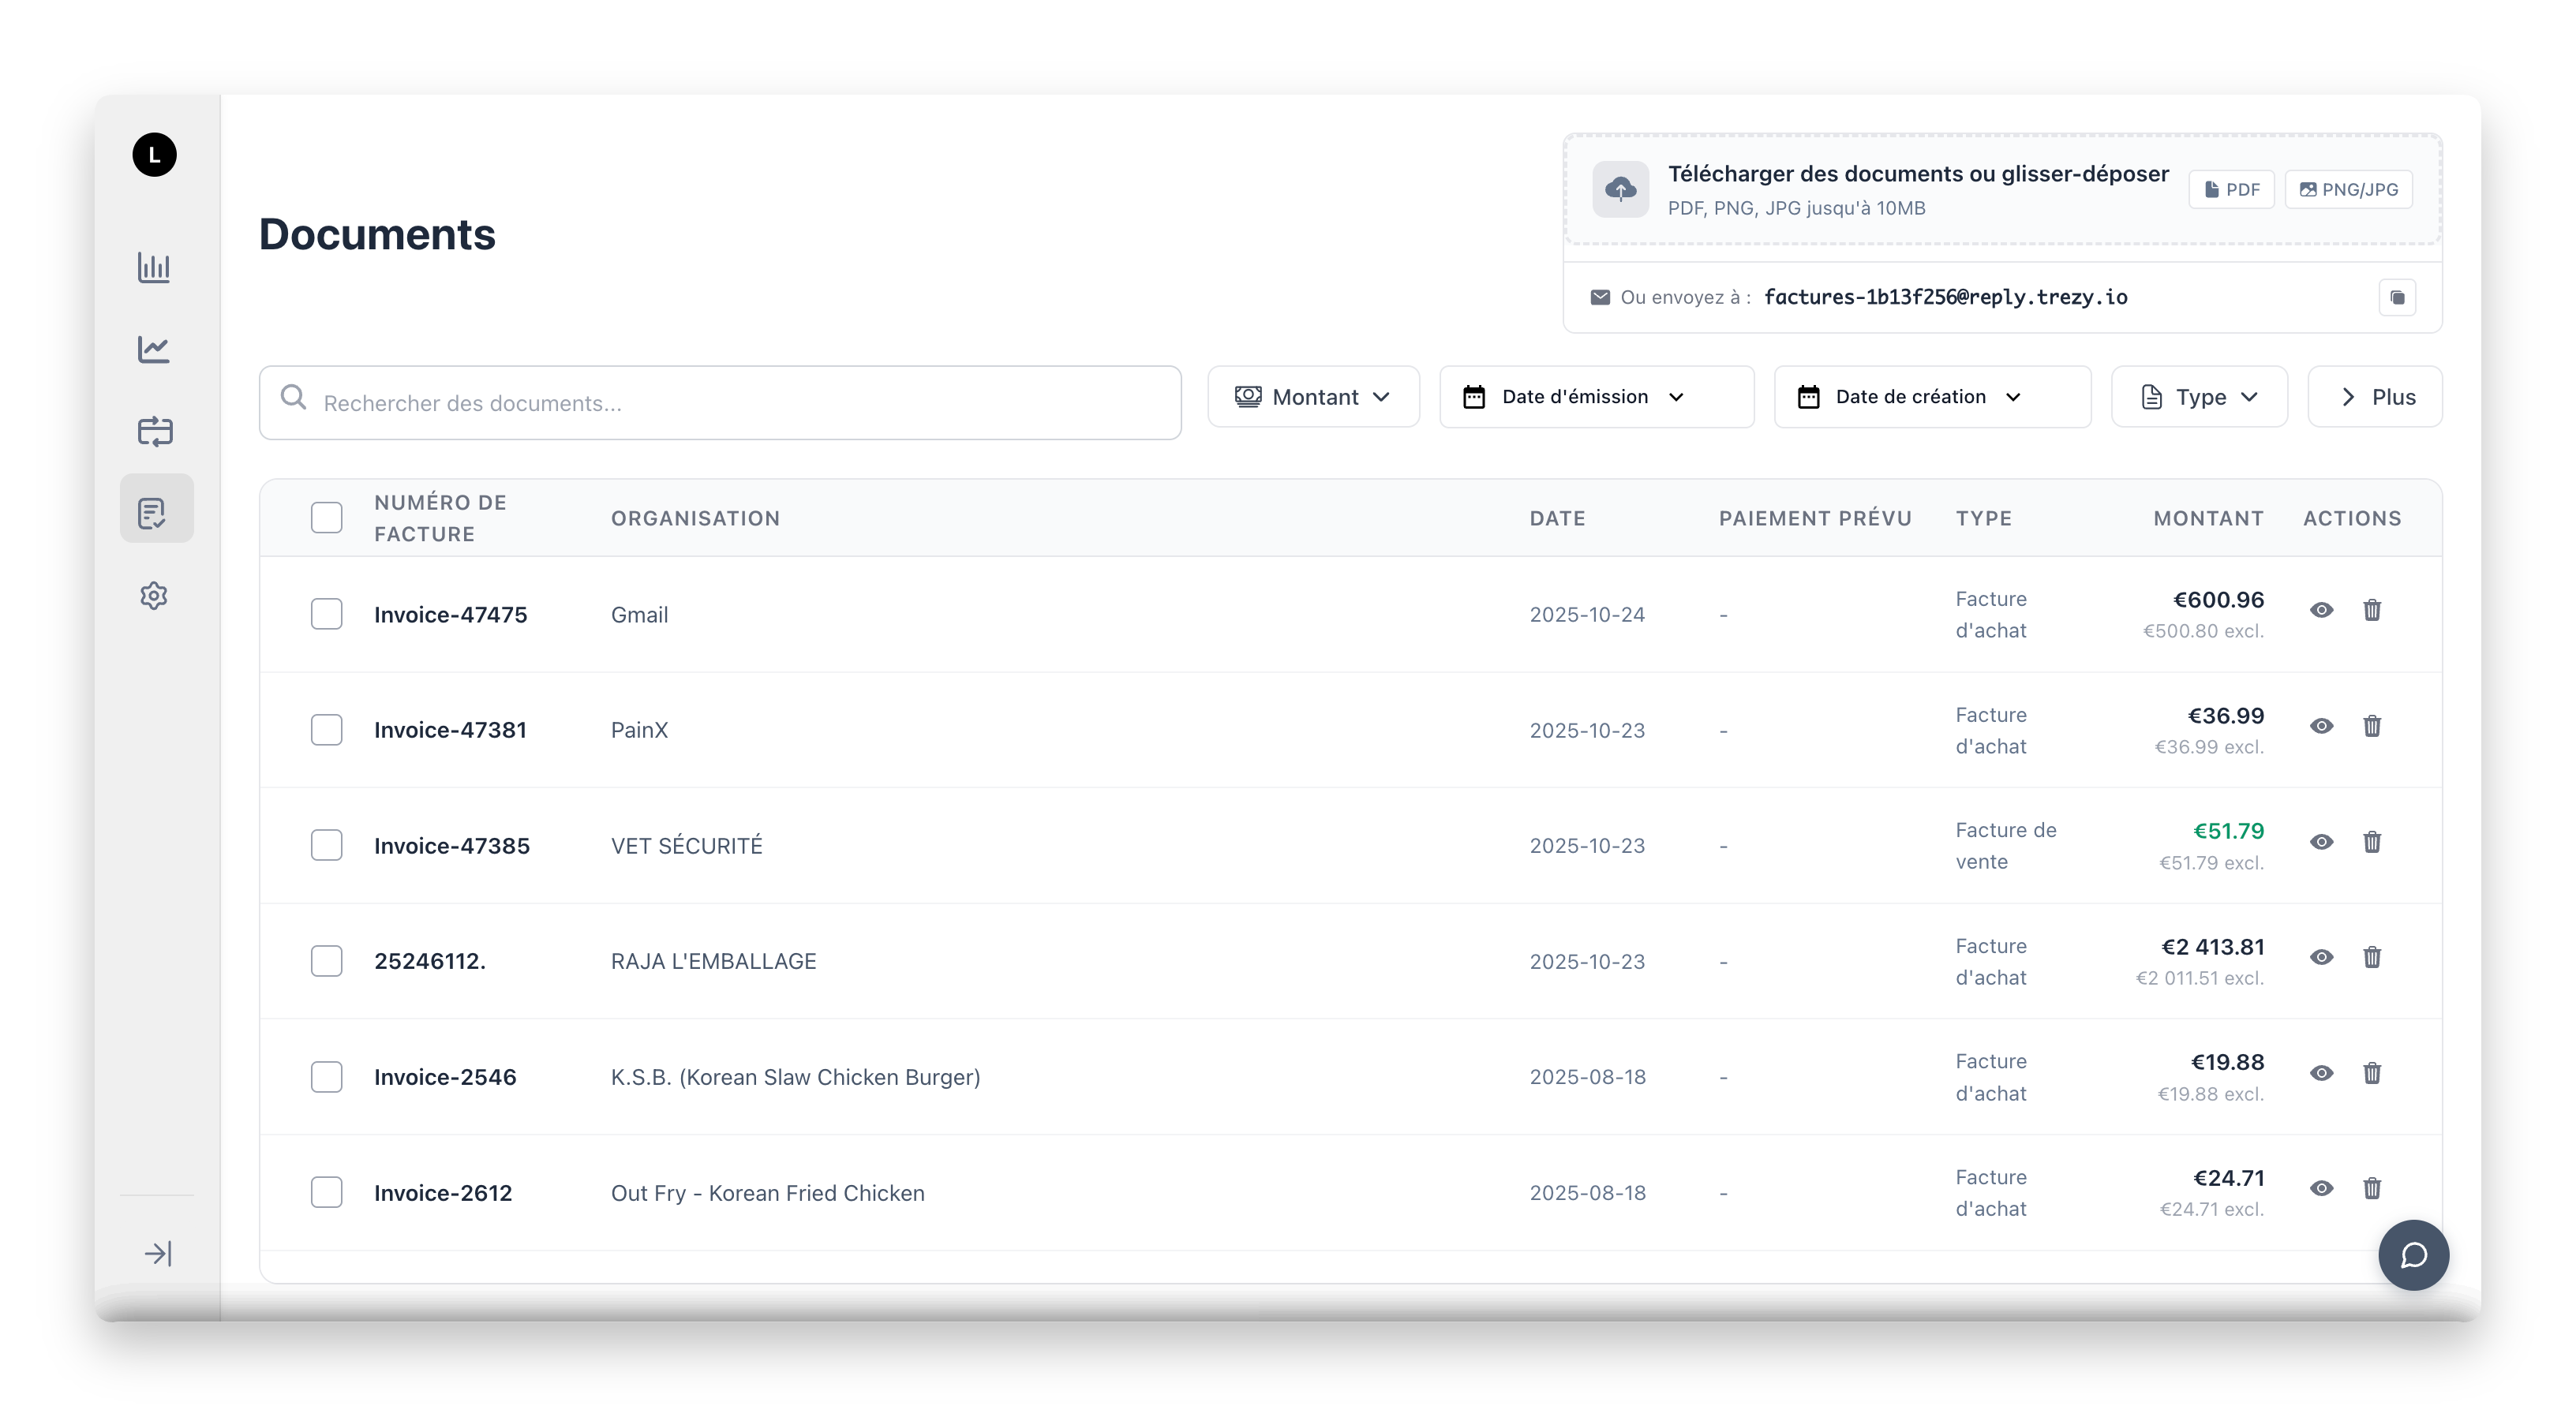Expand the Plus more filters button
The height and width of the screenshot is (1417, 2576).
pyautogui.click(x=2374, y=397)
